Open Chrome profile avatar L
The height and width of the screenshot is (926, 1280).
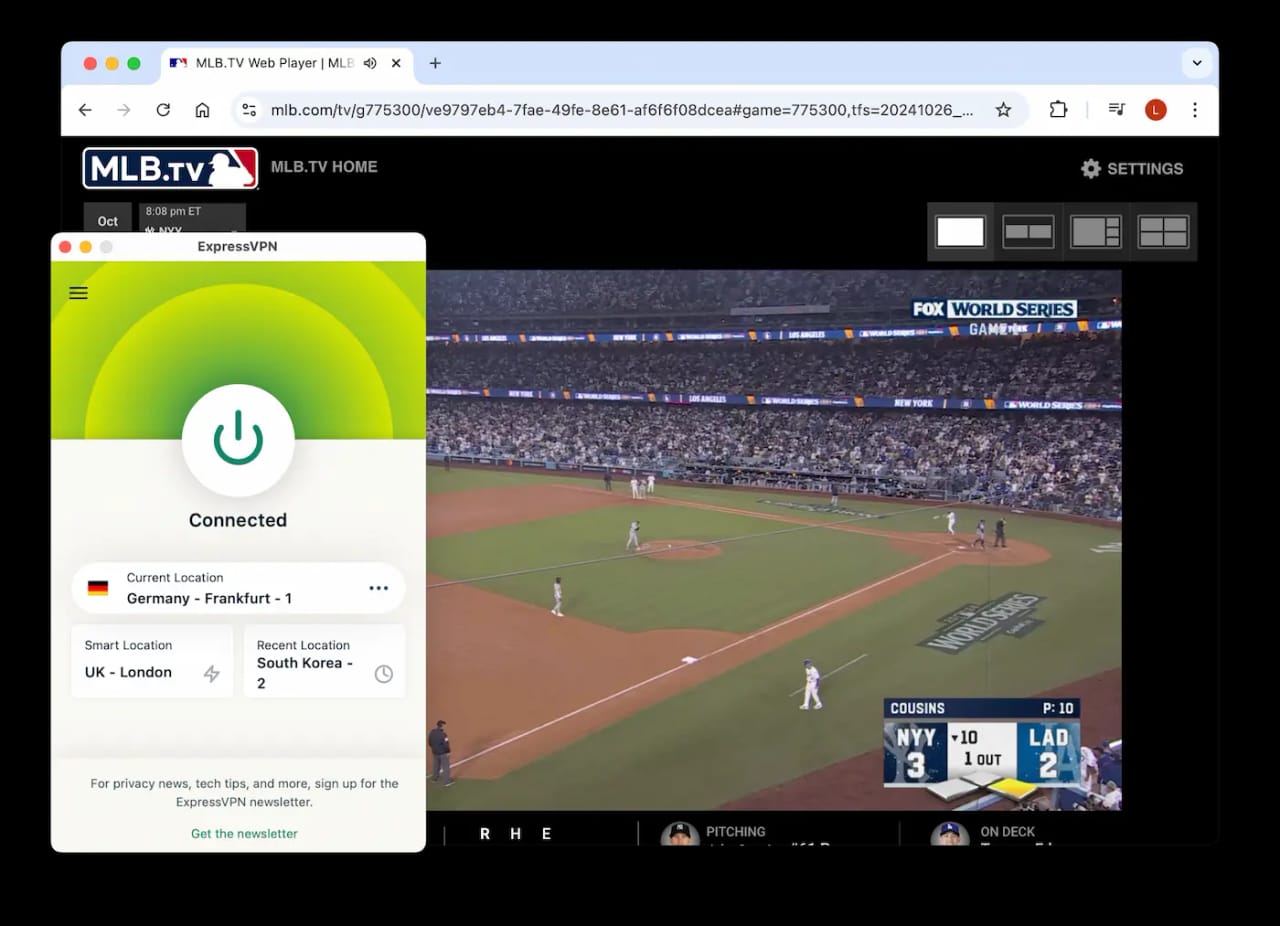point(1156,110)
